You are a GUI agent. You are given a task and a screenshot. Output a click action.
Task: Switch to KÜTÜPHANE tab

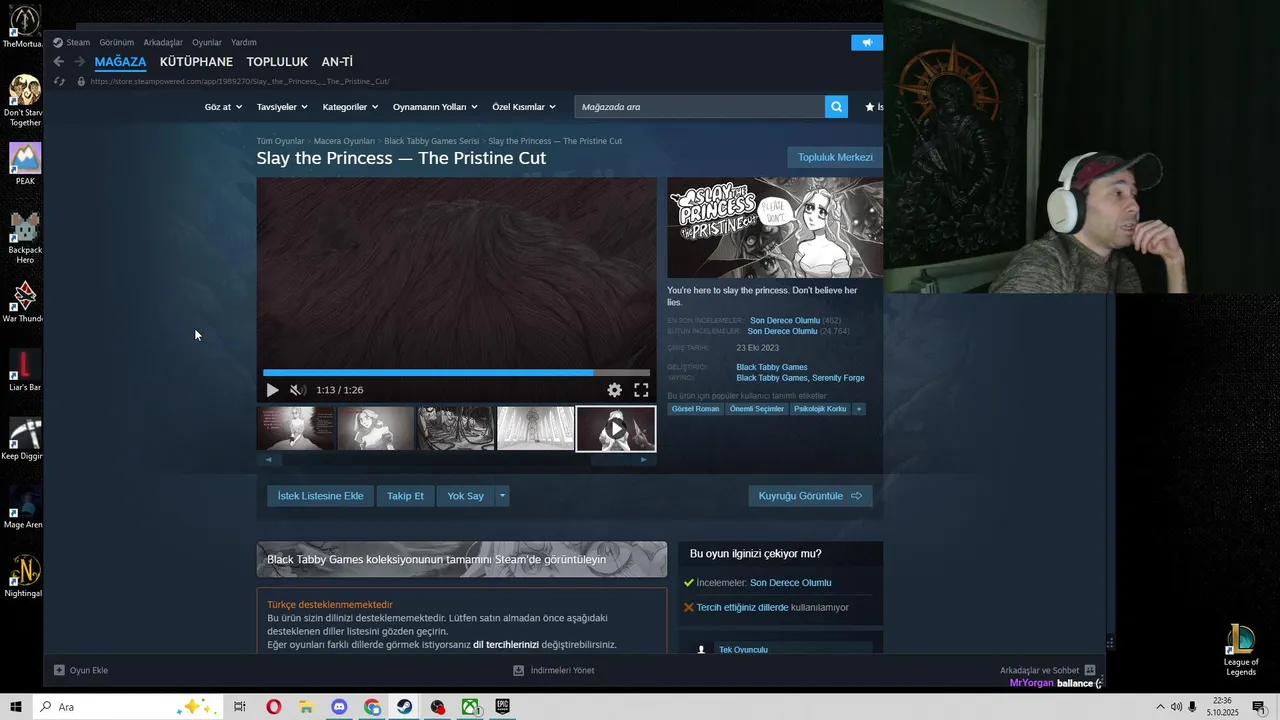click(196, 62)
